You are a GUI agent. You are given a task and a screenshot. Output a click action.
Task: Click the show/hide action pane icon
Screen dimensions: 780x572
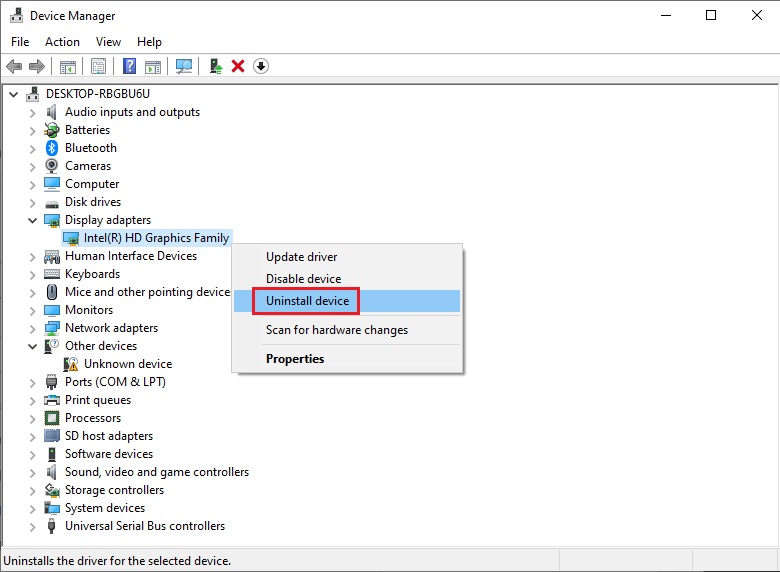pyautogui.click(x=153, y=66)
